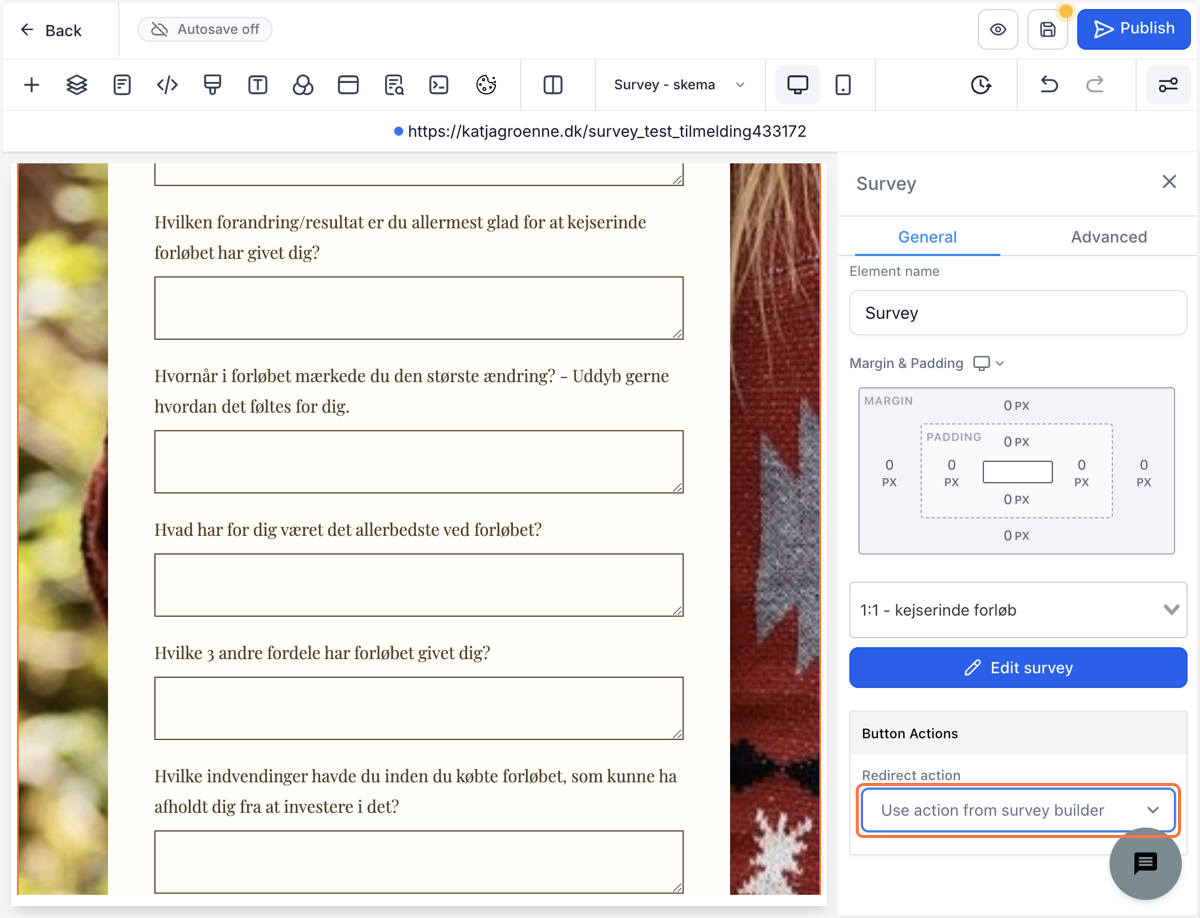
Task: Switch to desktop view
Action: [x=798, y=85]
